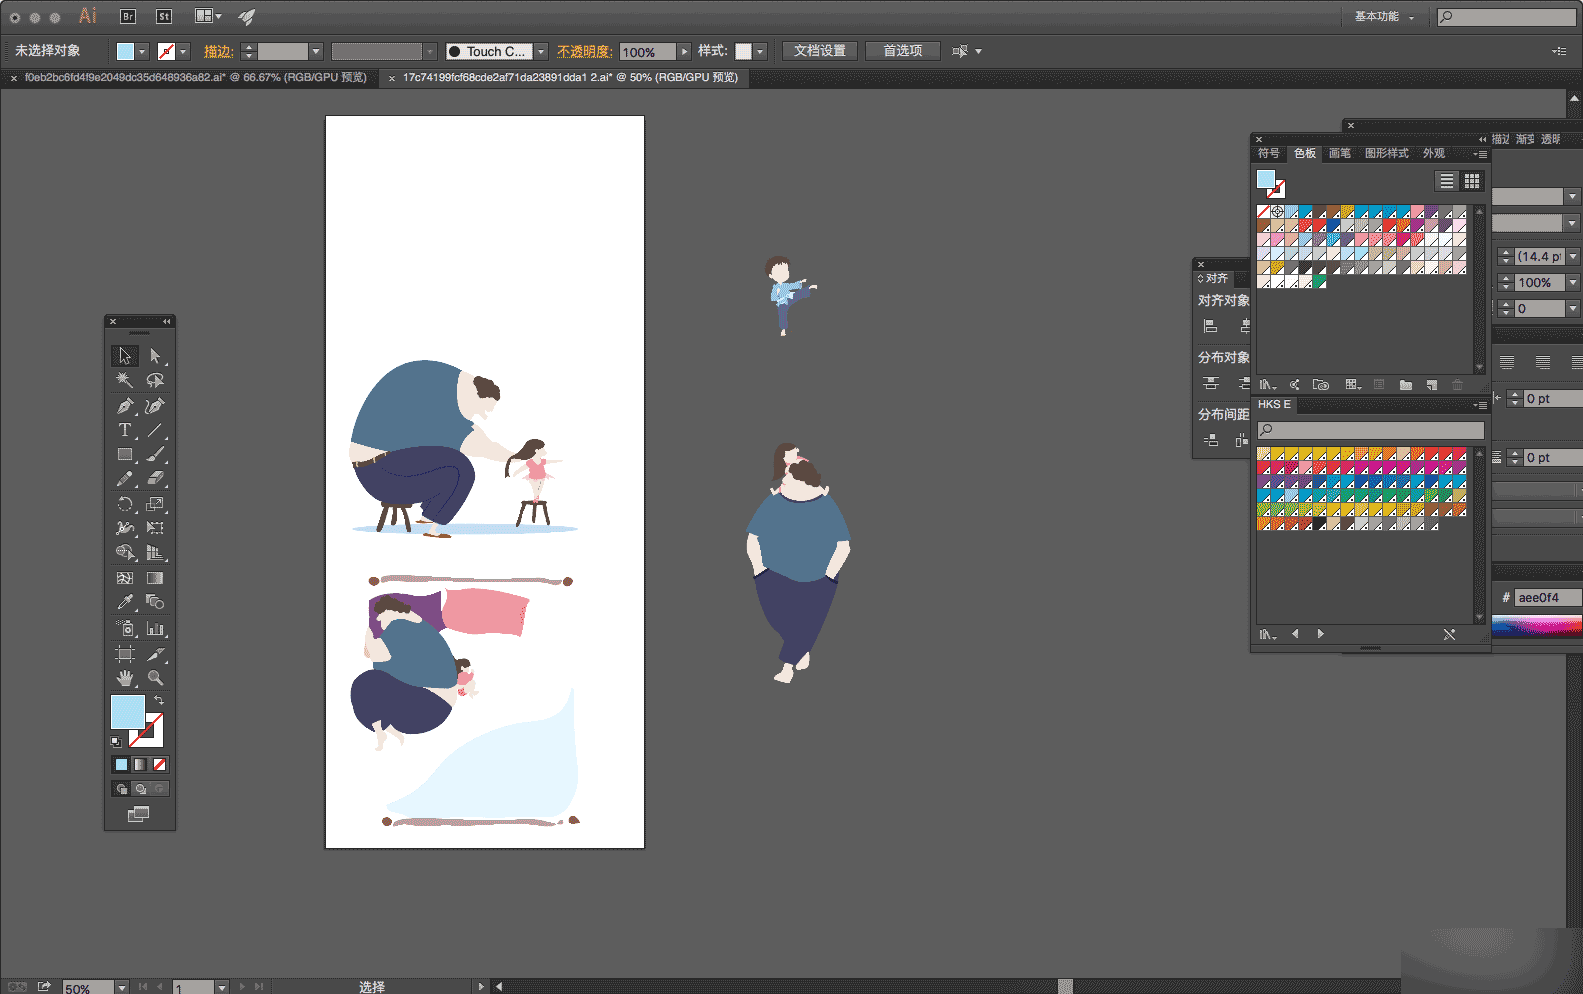
Task: Swap fill and stroke colors arrow
Action: (x=159, y=700)
